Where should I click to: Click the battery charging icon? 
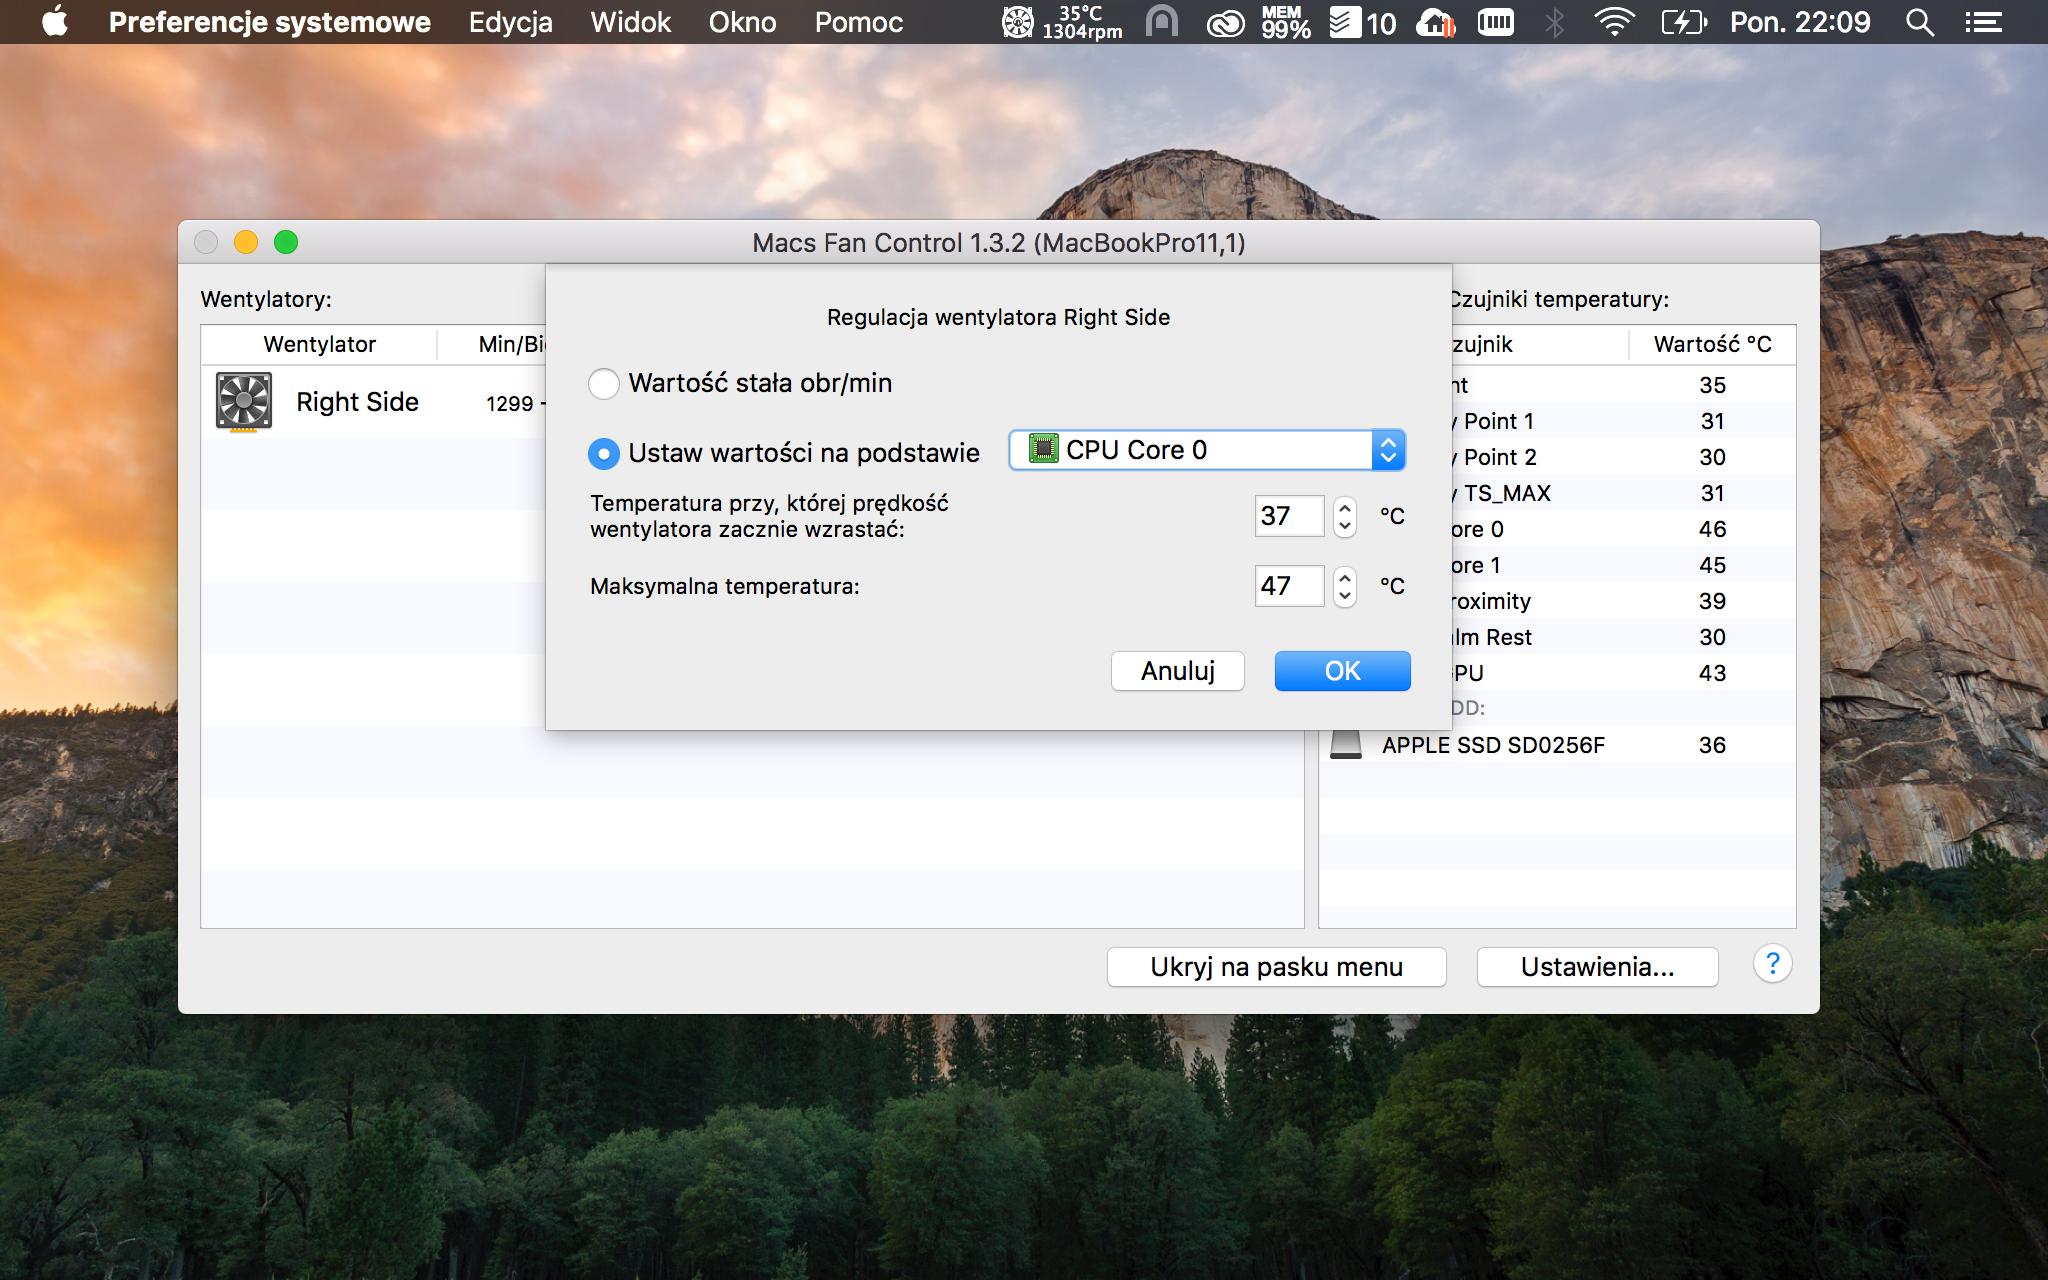coord(1684,22)
